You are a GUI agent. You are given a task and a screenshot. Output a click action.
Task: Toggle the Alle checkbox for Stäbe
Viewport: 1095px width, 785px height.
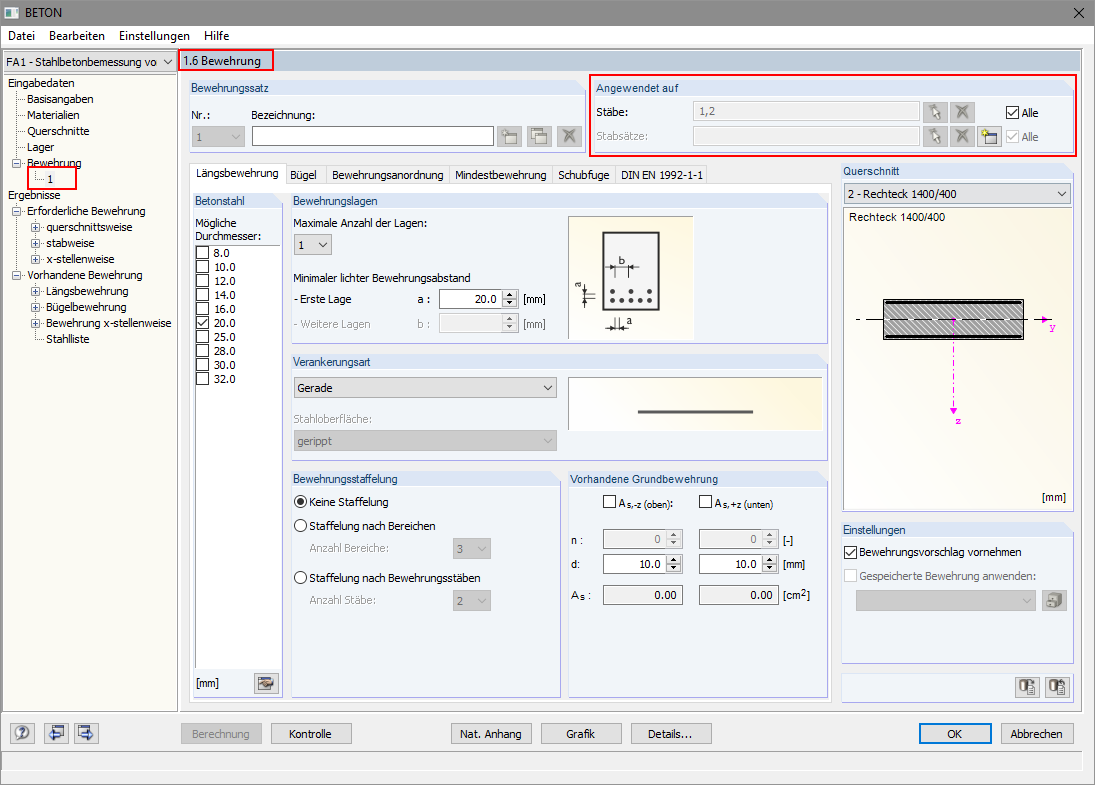[x=1013, y=112]
